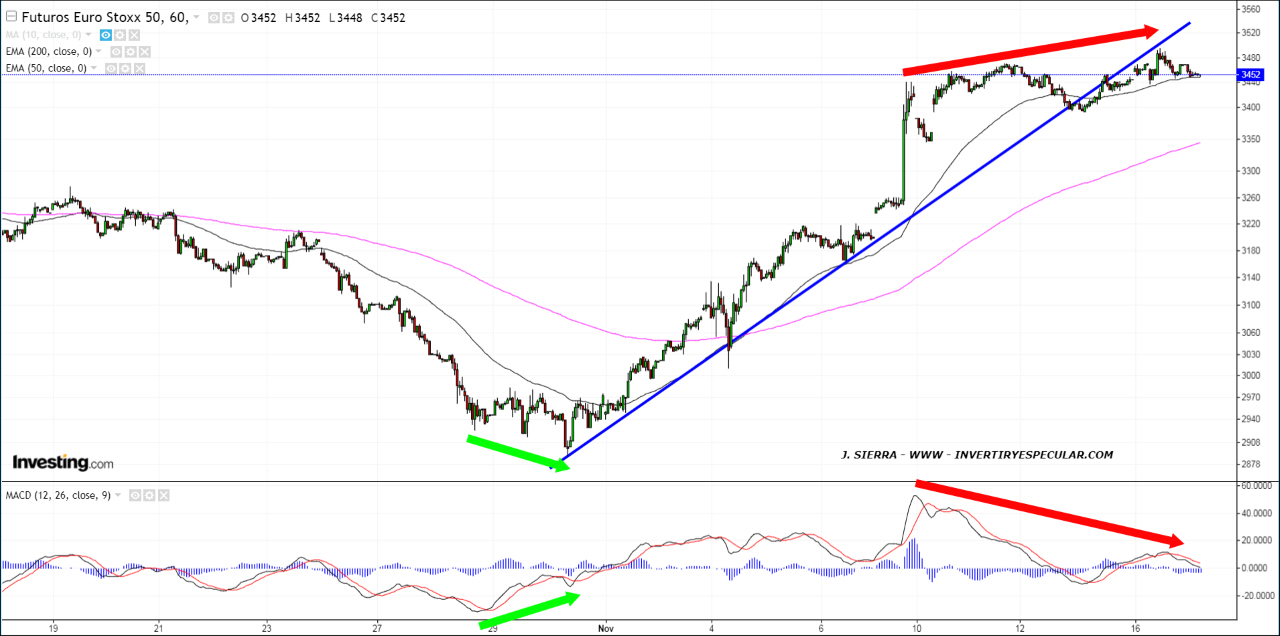Click the EMA (200, close, 0) label

(x=46, y=51)
